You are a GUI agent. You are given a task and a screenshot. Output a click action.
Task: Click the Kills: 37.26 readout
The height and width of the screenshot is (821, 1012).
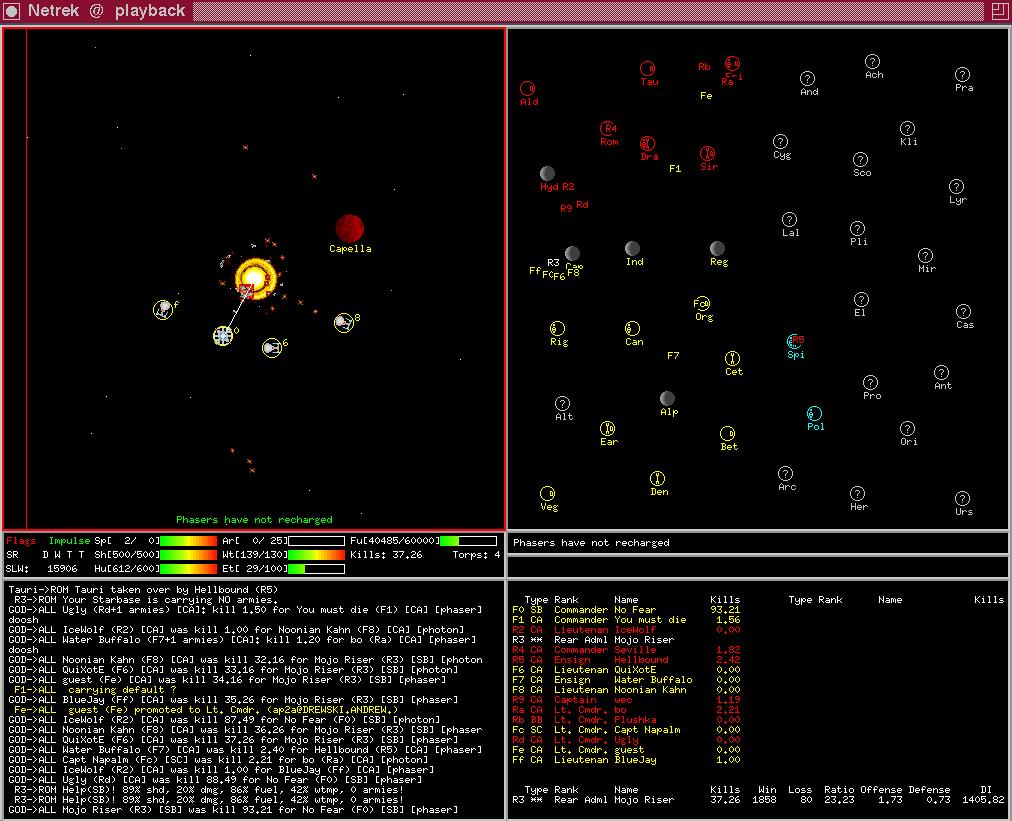(386, 554)
